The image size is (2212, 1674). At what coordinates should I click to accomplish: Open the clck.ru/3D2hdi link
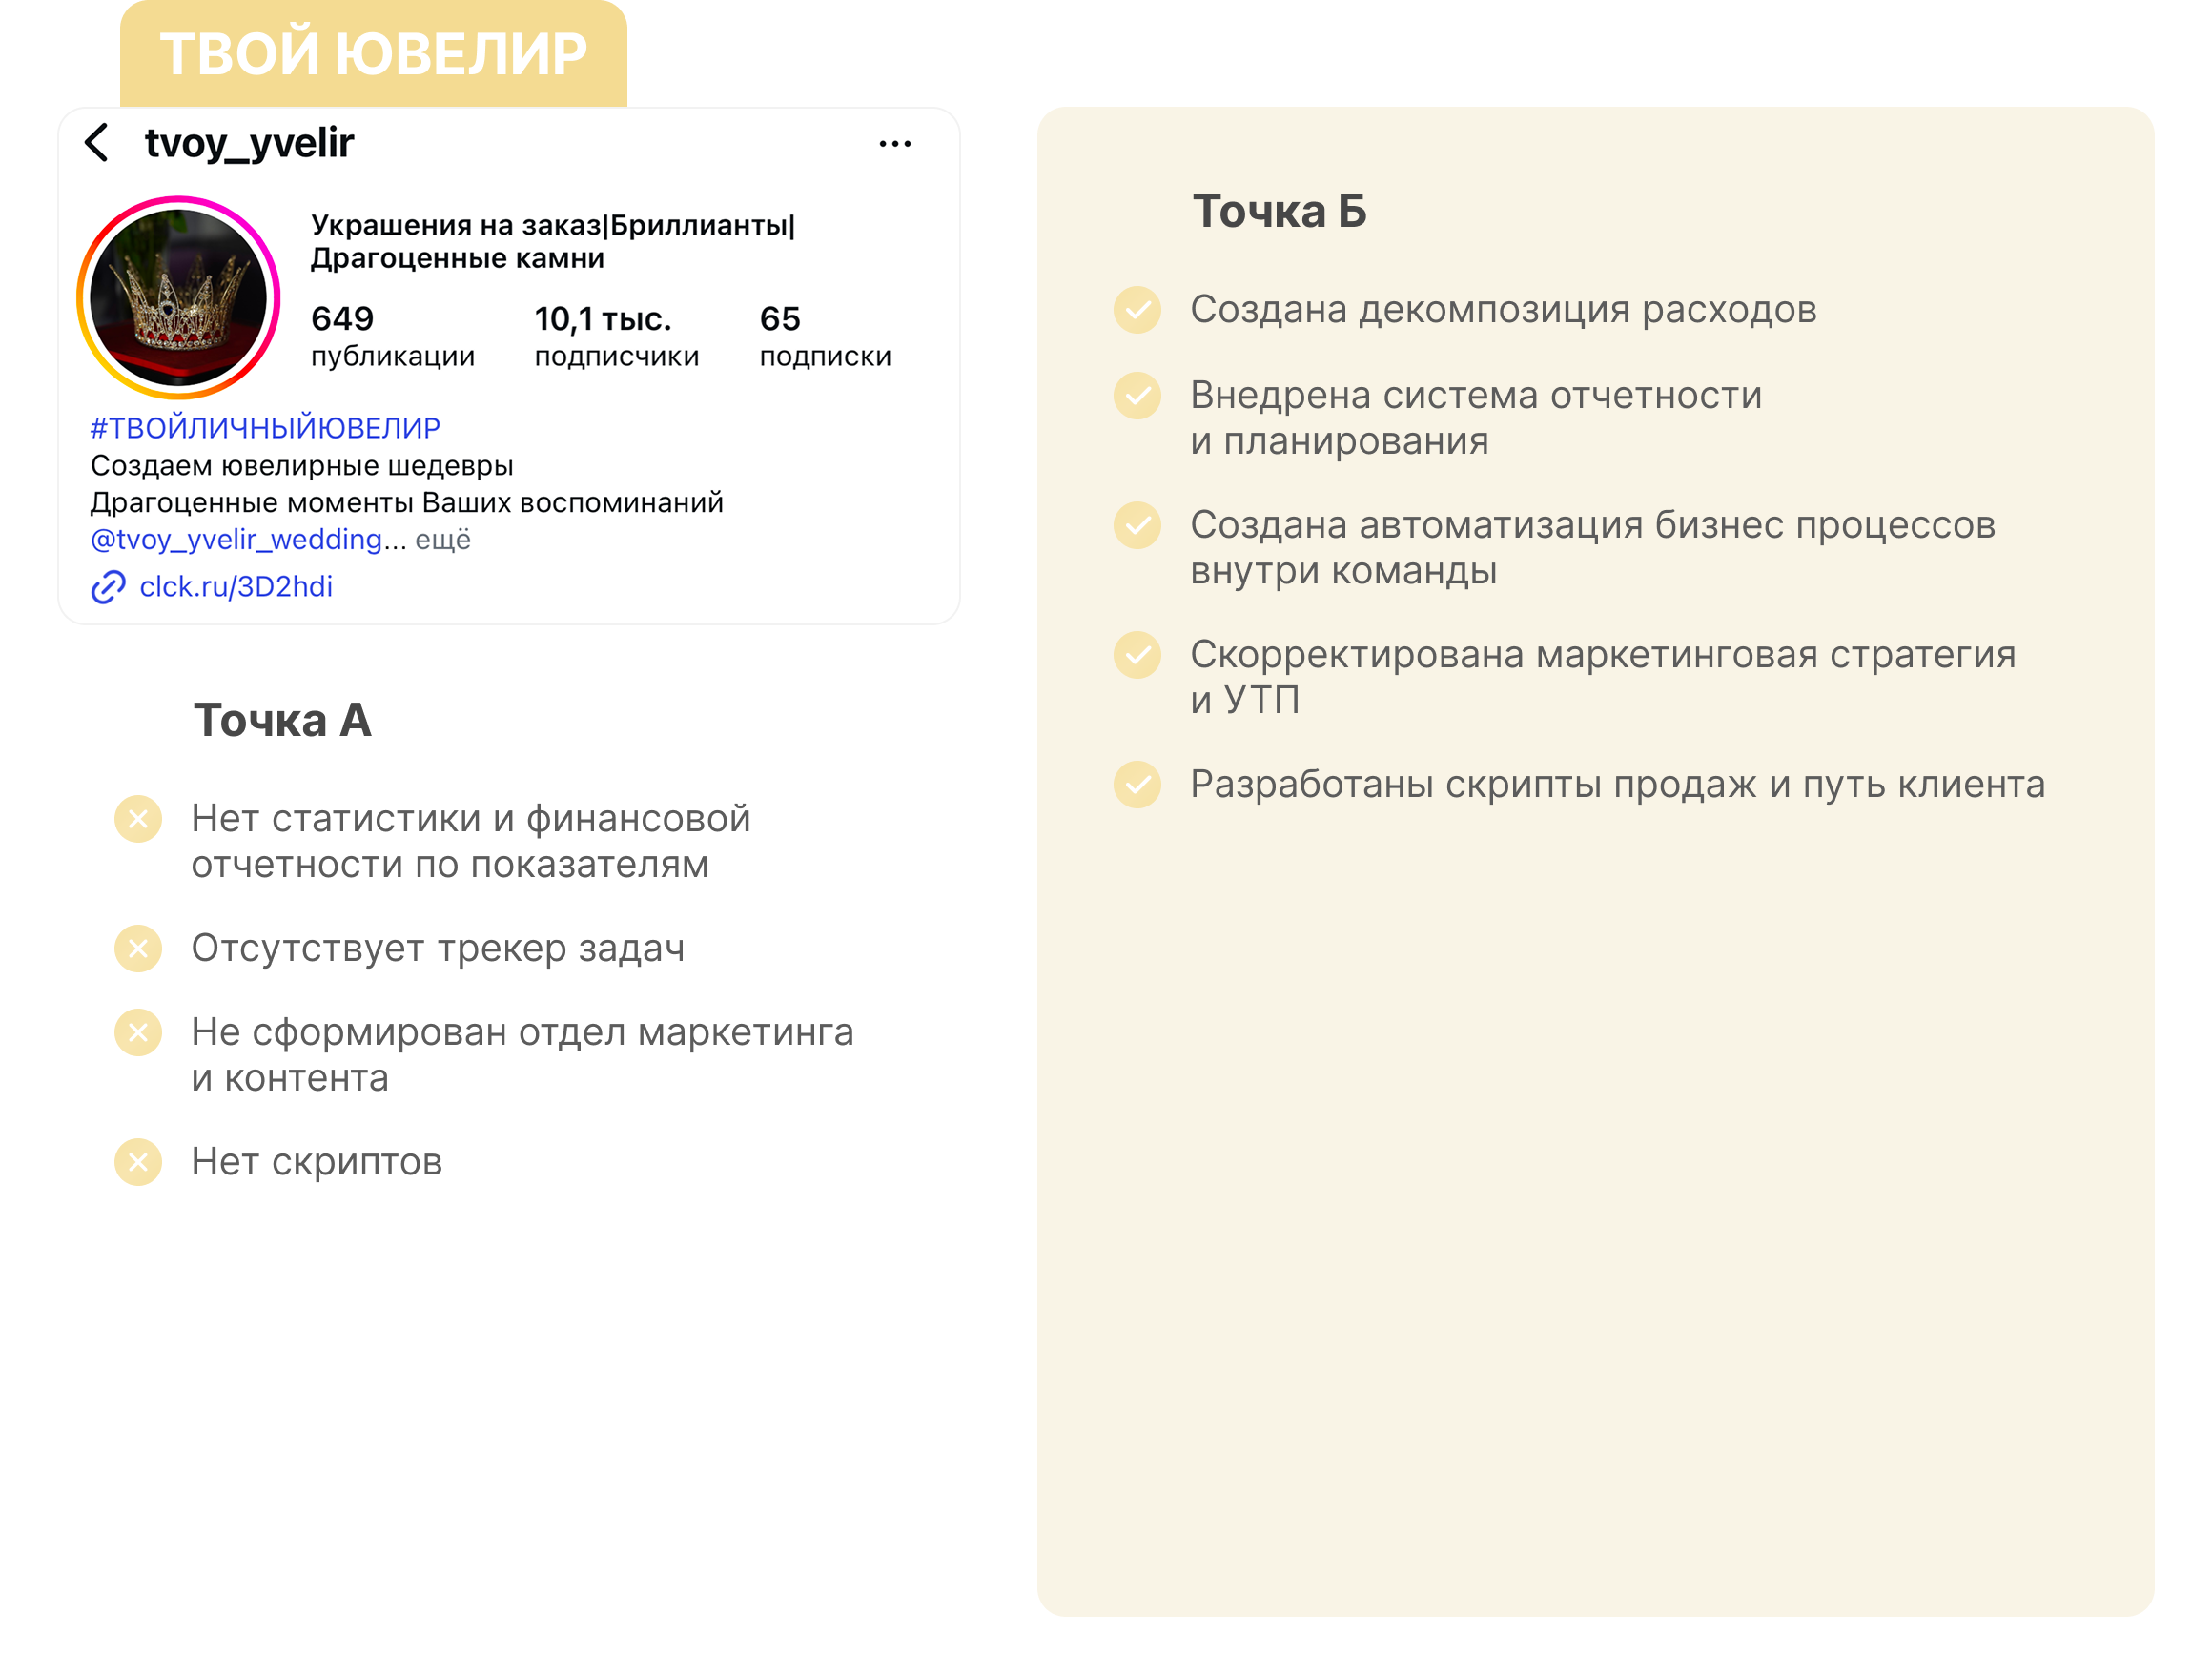pyautogui.click(x=236, y=587)
